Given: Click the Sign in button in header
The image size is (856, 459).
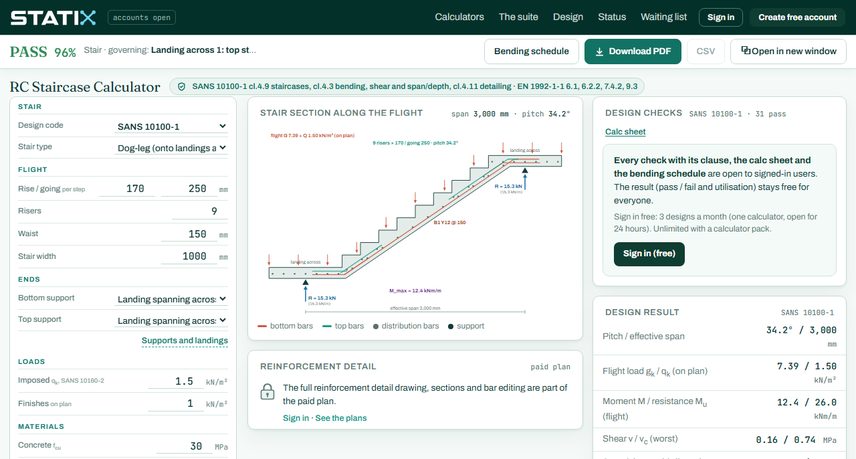Looking at the screenshot, I should point(721,17).
